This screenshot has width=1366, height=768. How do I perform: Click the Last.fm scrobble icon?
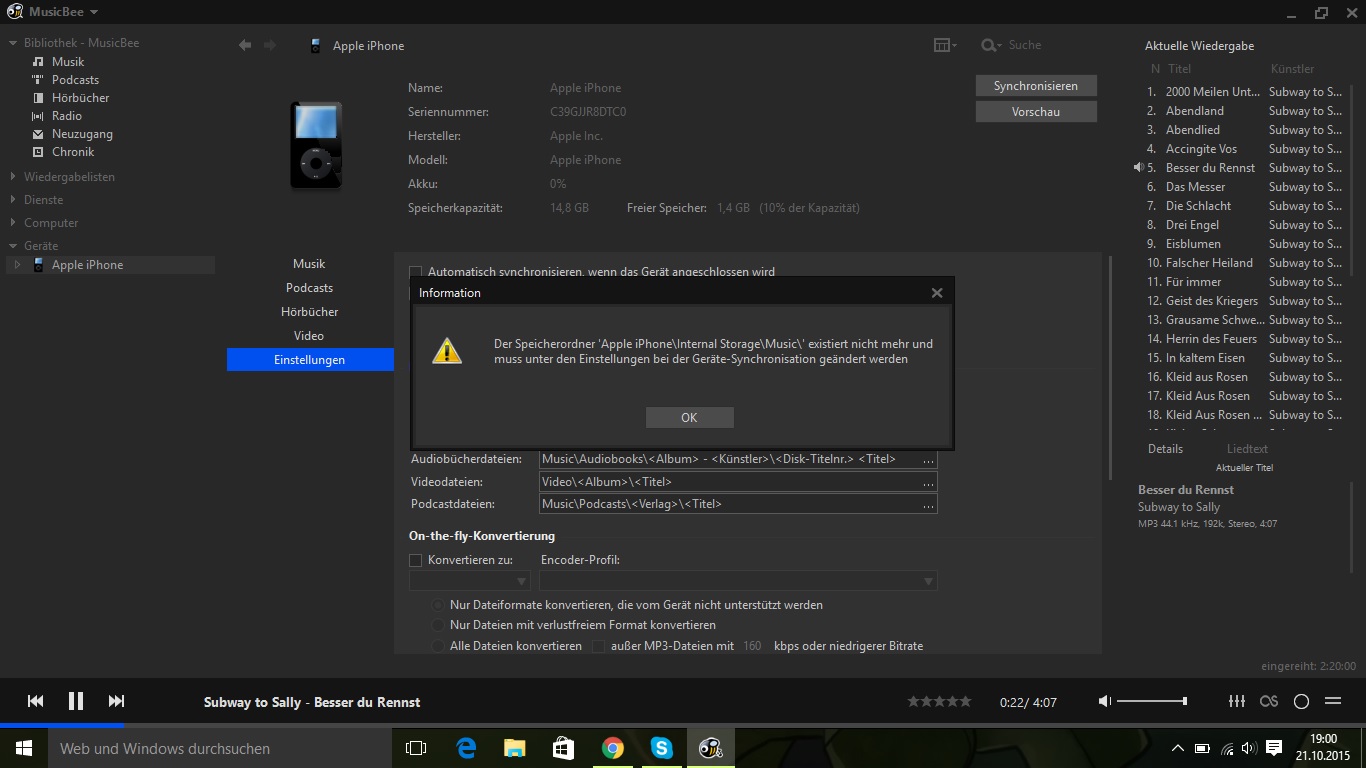coord(1269,701)
